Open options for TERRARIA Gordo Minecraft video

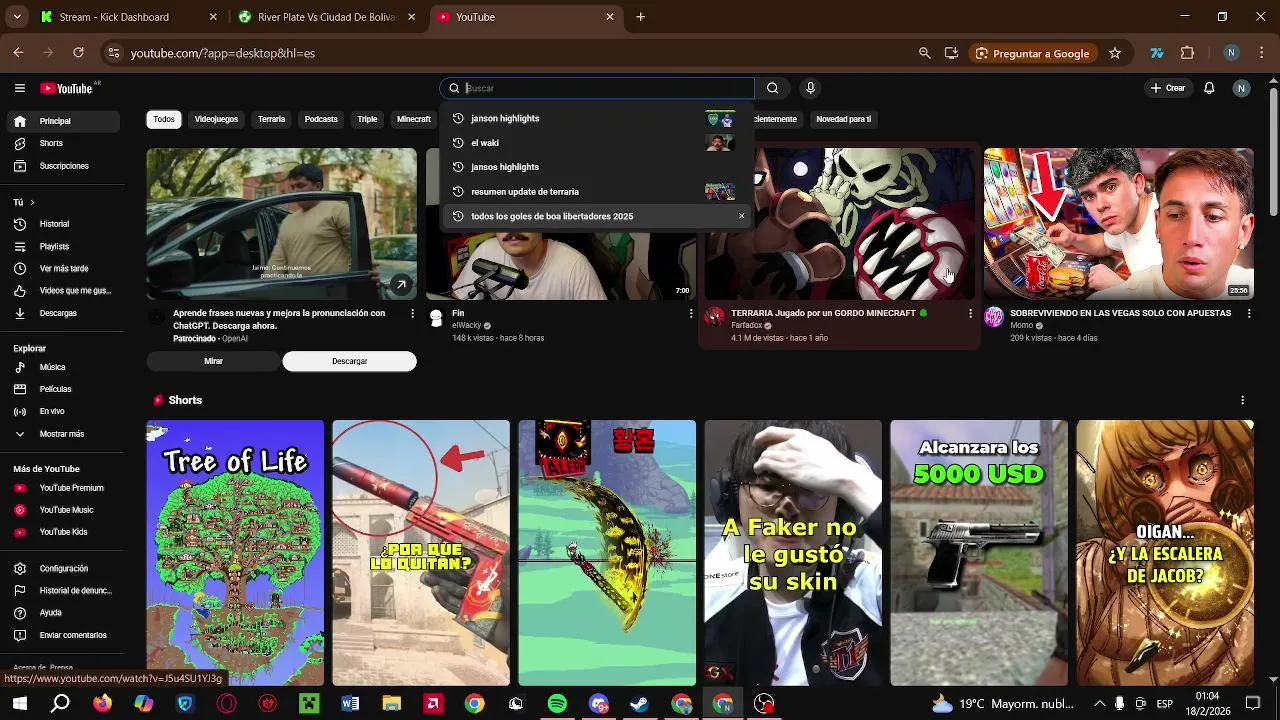tap(970, 313)
